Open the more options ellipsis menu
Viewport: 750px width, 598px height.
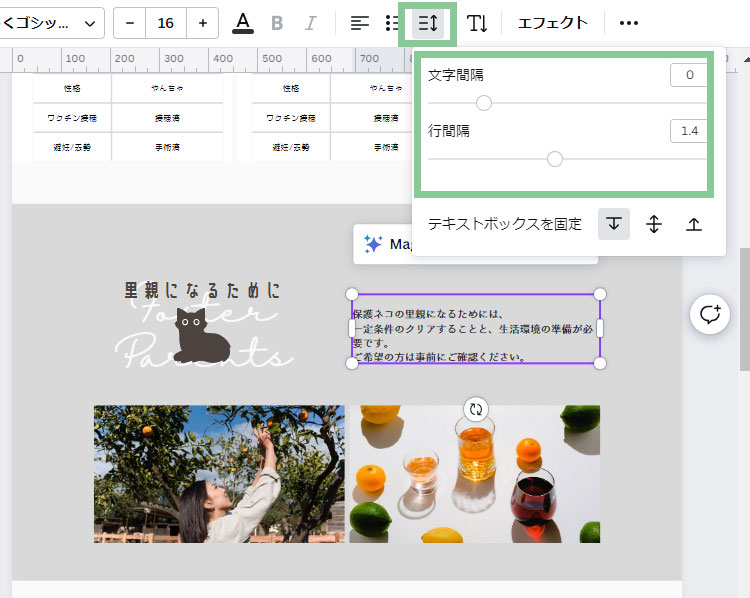point(628,23)
